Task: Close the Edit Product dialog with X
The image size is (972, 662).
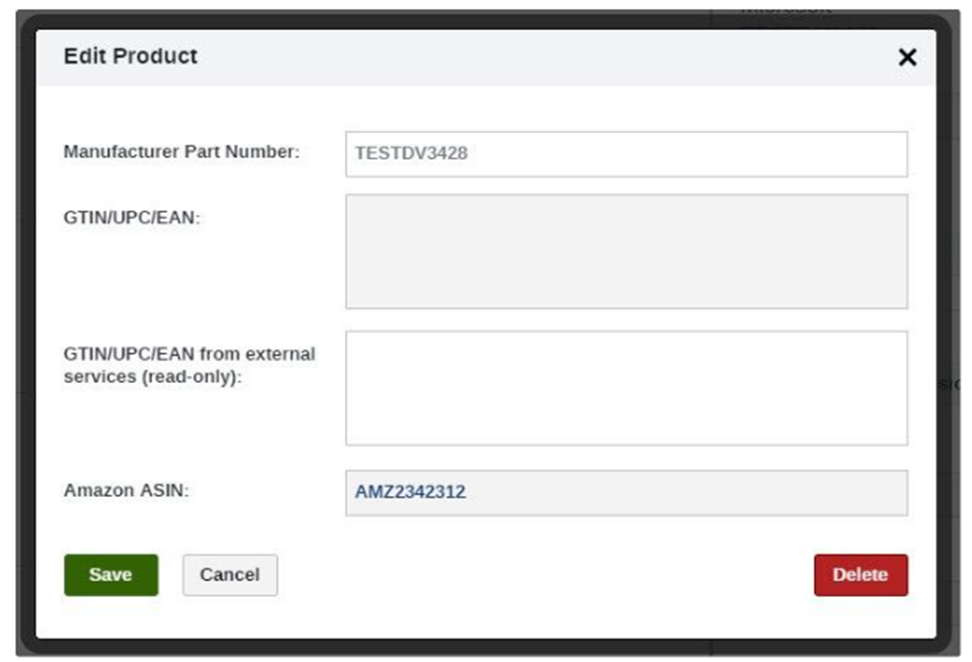Action: click(x=907, y=57)
